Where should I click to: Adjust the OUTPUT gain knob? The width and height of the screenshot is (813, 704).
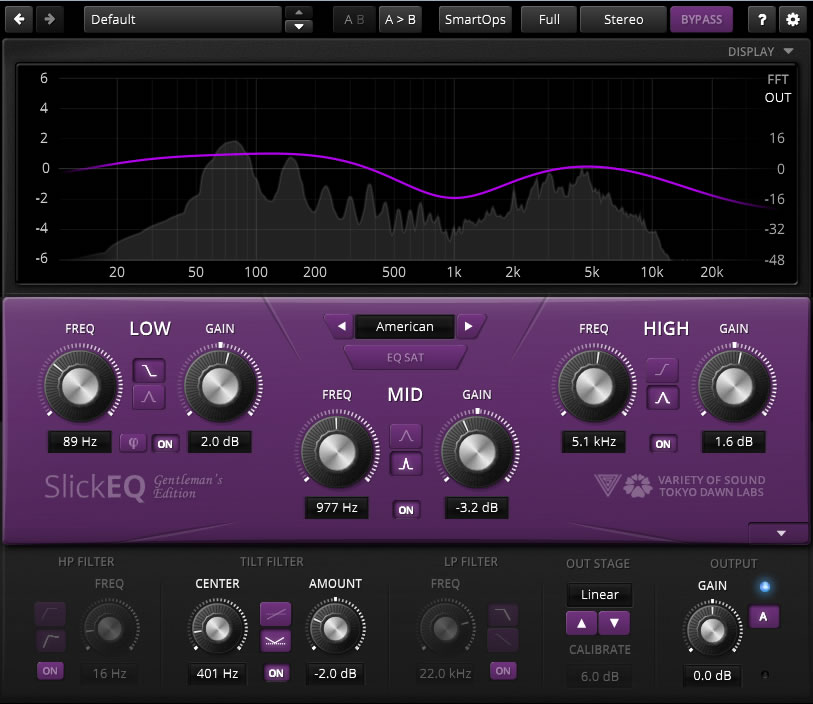(x=712, y=630)
